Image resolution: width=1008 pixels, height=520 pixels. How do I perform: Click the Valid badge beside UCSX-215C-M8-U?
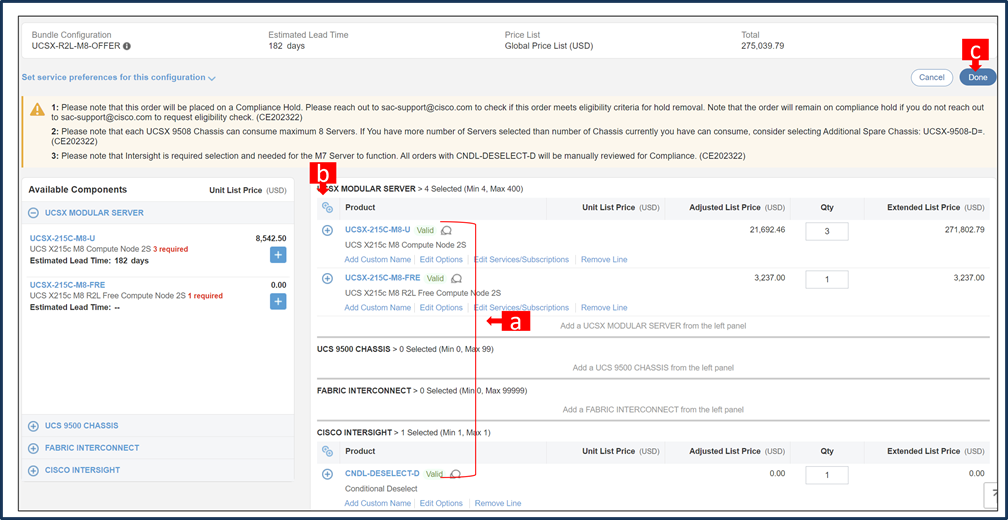426,229
